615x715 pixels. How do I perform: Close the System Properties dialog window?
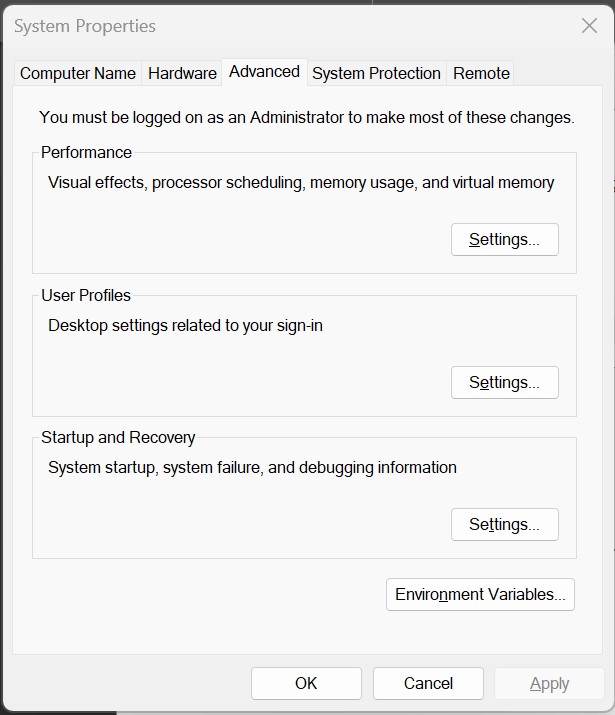click(x=589, y=26)
